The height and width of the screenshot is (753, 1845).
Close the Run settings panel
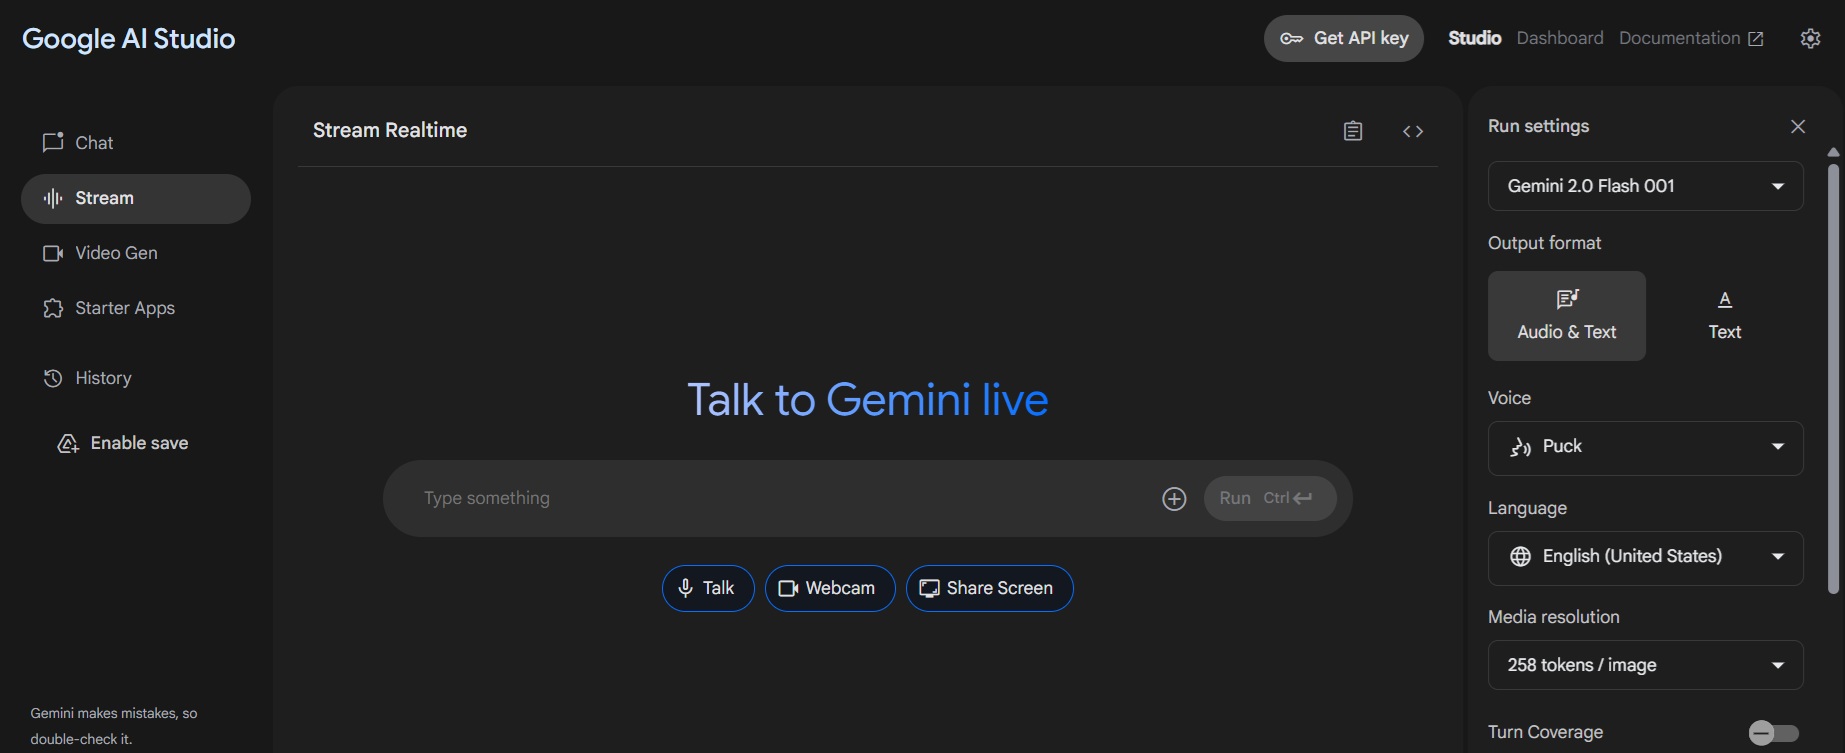coord(1798,126)
